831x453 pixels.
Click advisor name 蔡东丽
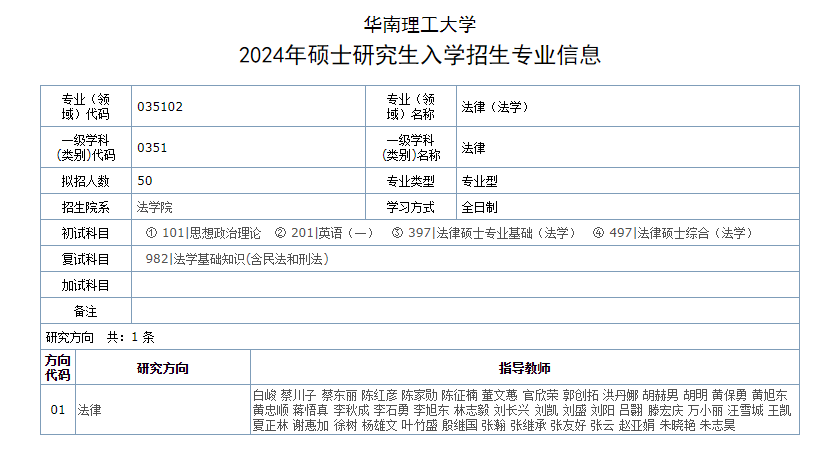[339, 395]
